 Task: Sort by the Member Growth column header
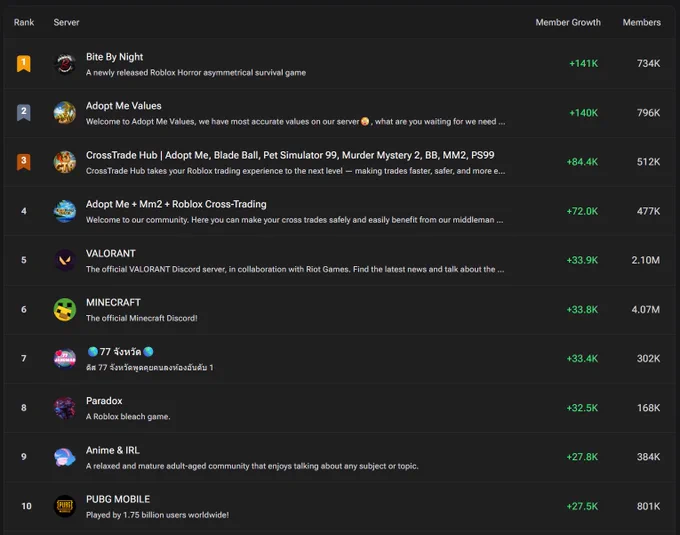[568, 23]
